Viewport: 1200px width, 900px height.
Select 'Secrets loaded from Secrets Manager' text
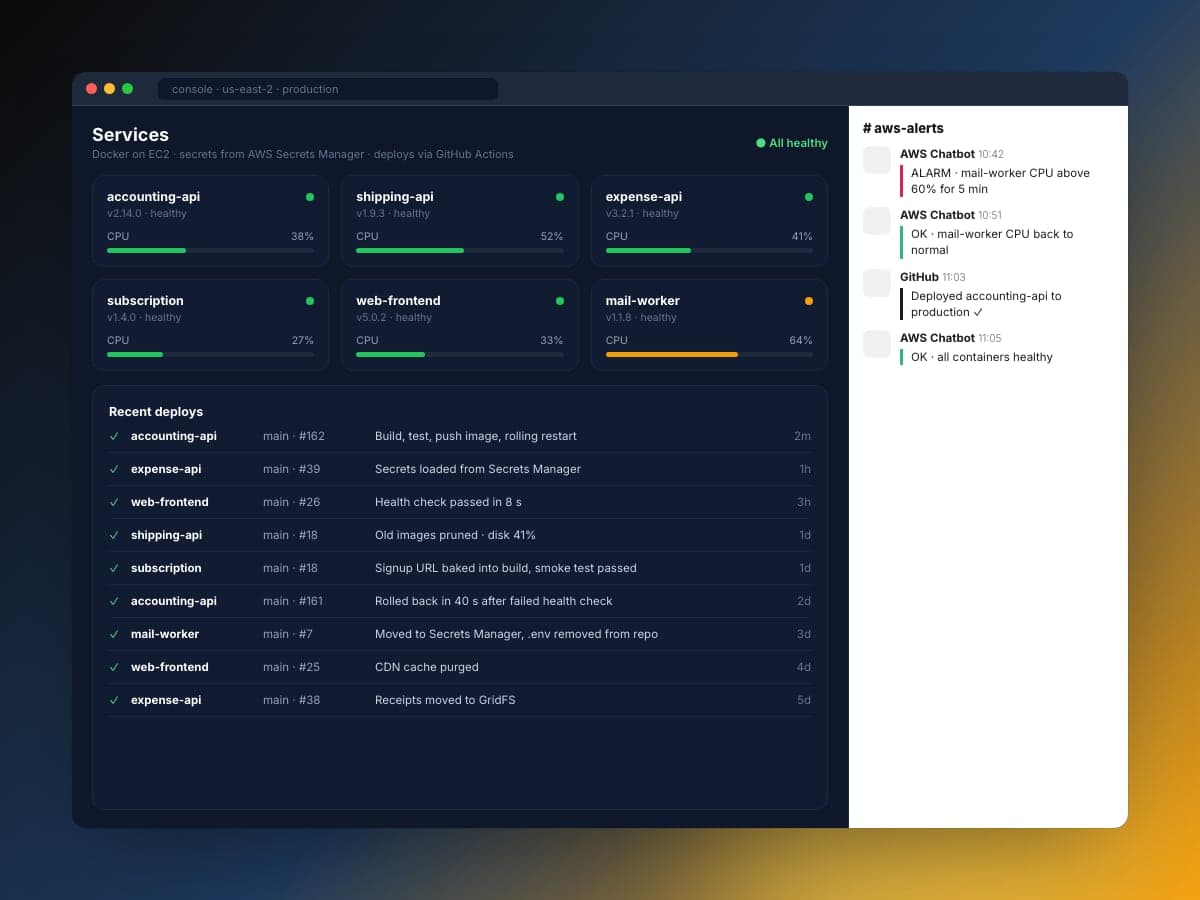[x=478, y=469]
